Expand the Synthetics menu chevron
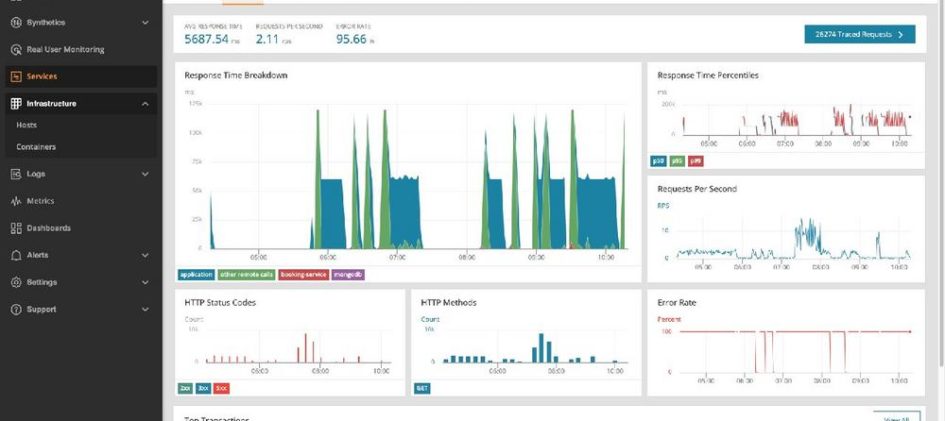This screenshot has height=421, width=945. point(145,22)
